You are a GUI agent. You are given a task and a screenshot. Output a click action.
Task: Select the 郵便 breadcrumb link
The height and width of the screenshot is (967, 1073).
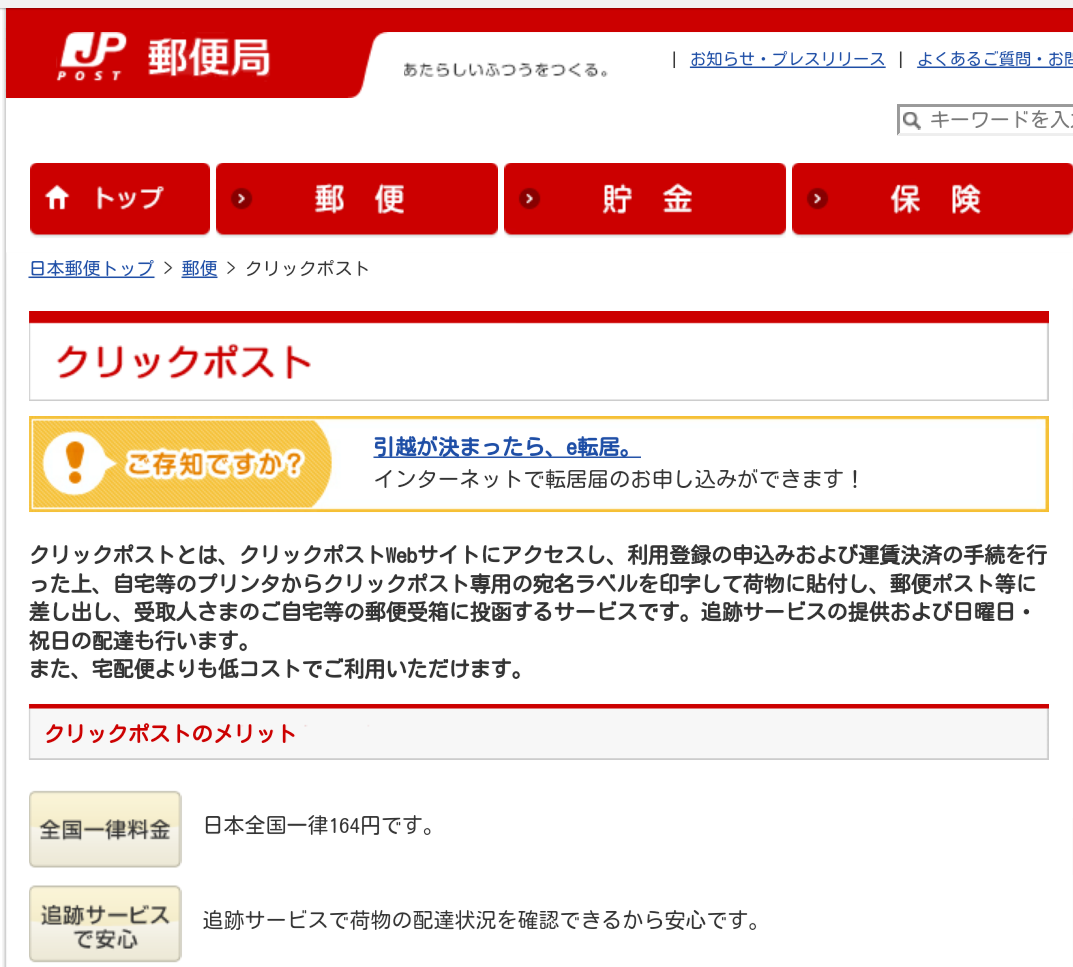(199, 268)
